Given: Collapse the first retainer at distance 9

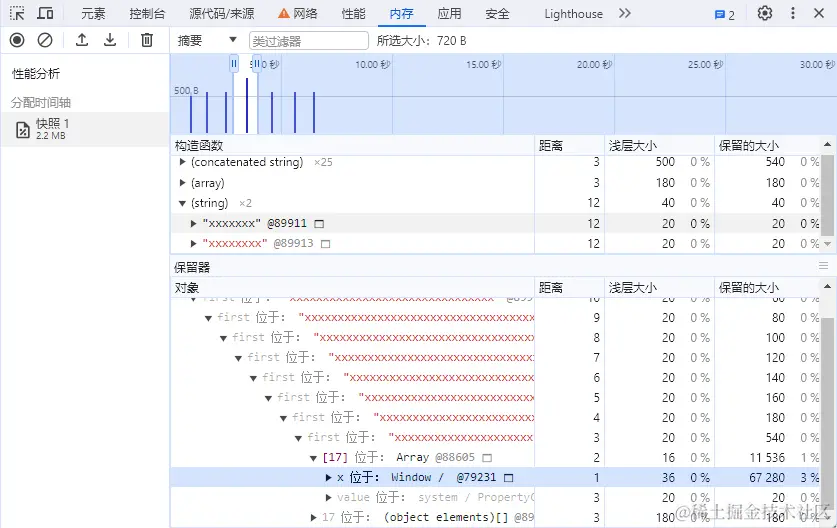Looking at the screenshot, I should (209, 318).
